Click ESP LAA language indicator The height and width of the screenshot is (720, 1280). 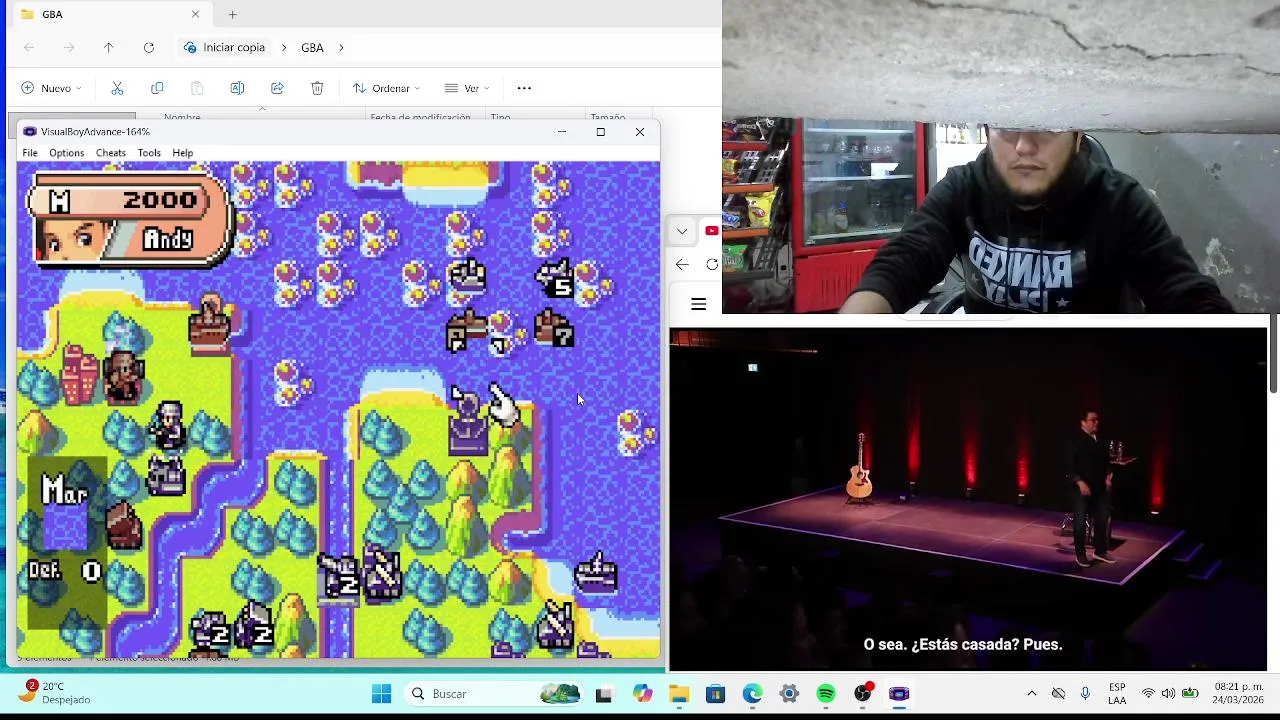(x=1117, y=693)
